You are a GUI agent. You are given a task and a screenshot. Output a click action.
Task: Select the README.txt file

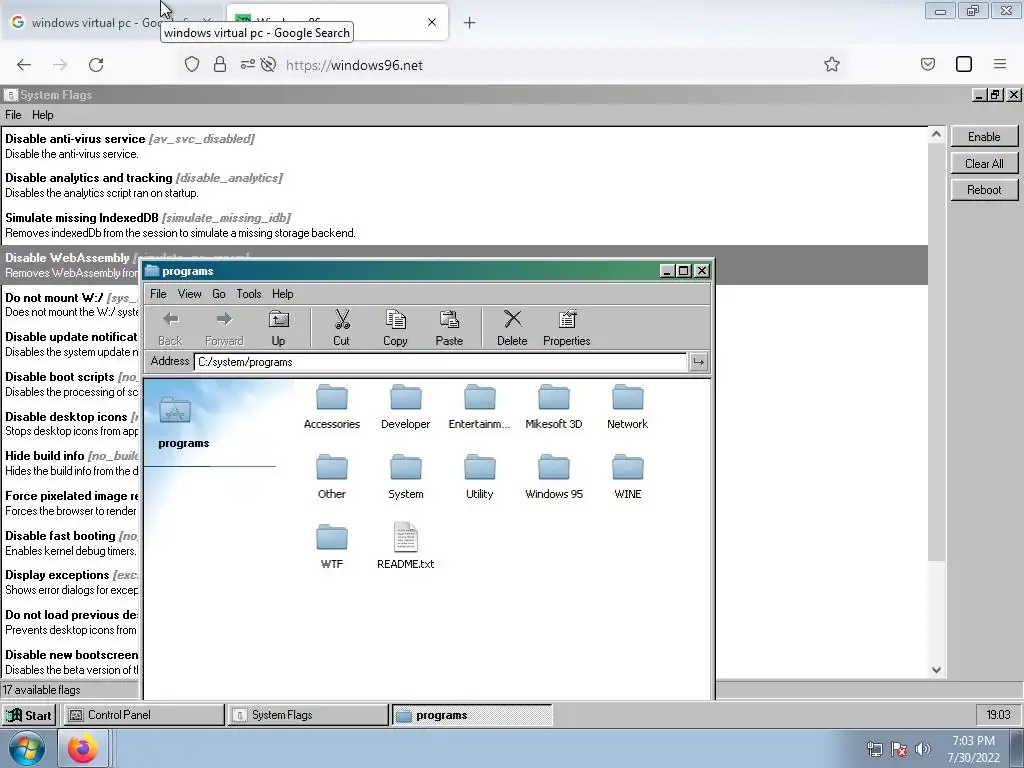click(406, 546)
